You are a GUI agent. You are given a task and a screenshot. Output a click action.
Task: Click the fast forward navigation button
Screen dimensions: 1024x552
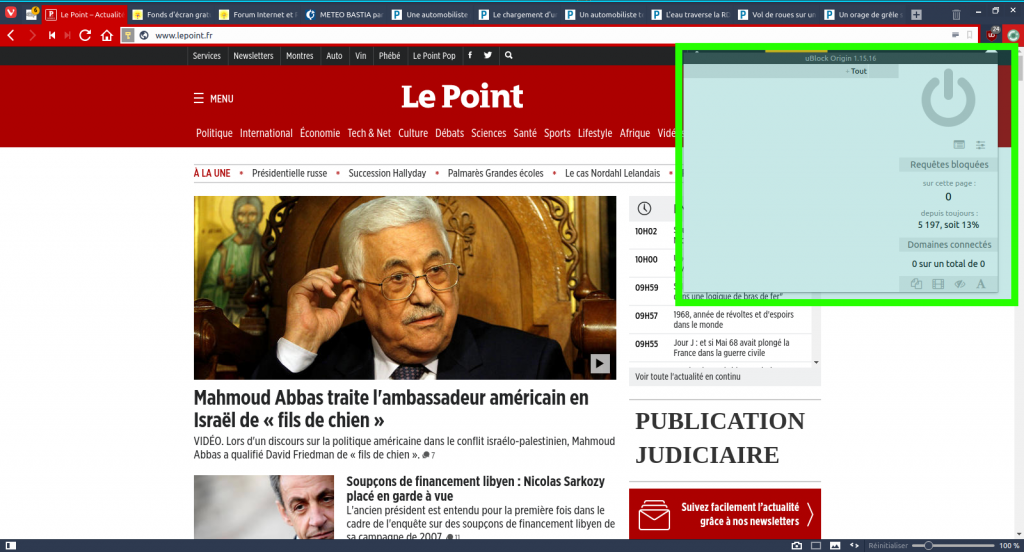coord(67,35)
